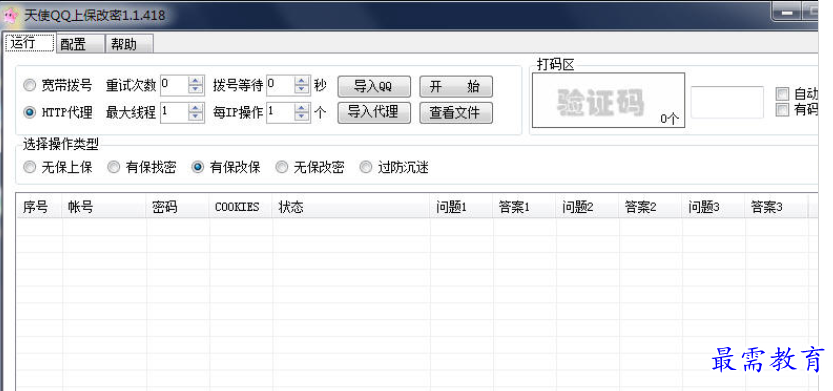Click the 问题1 column header

click(x=461, y=207)
